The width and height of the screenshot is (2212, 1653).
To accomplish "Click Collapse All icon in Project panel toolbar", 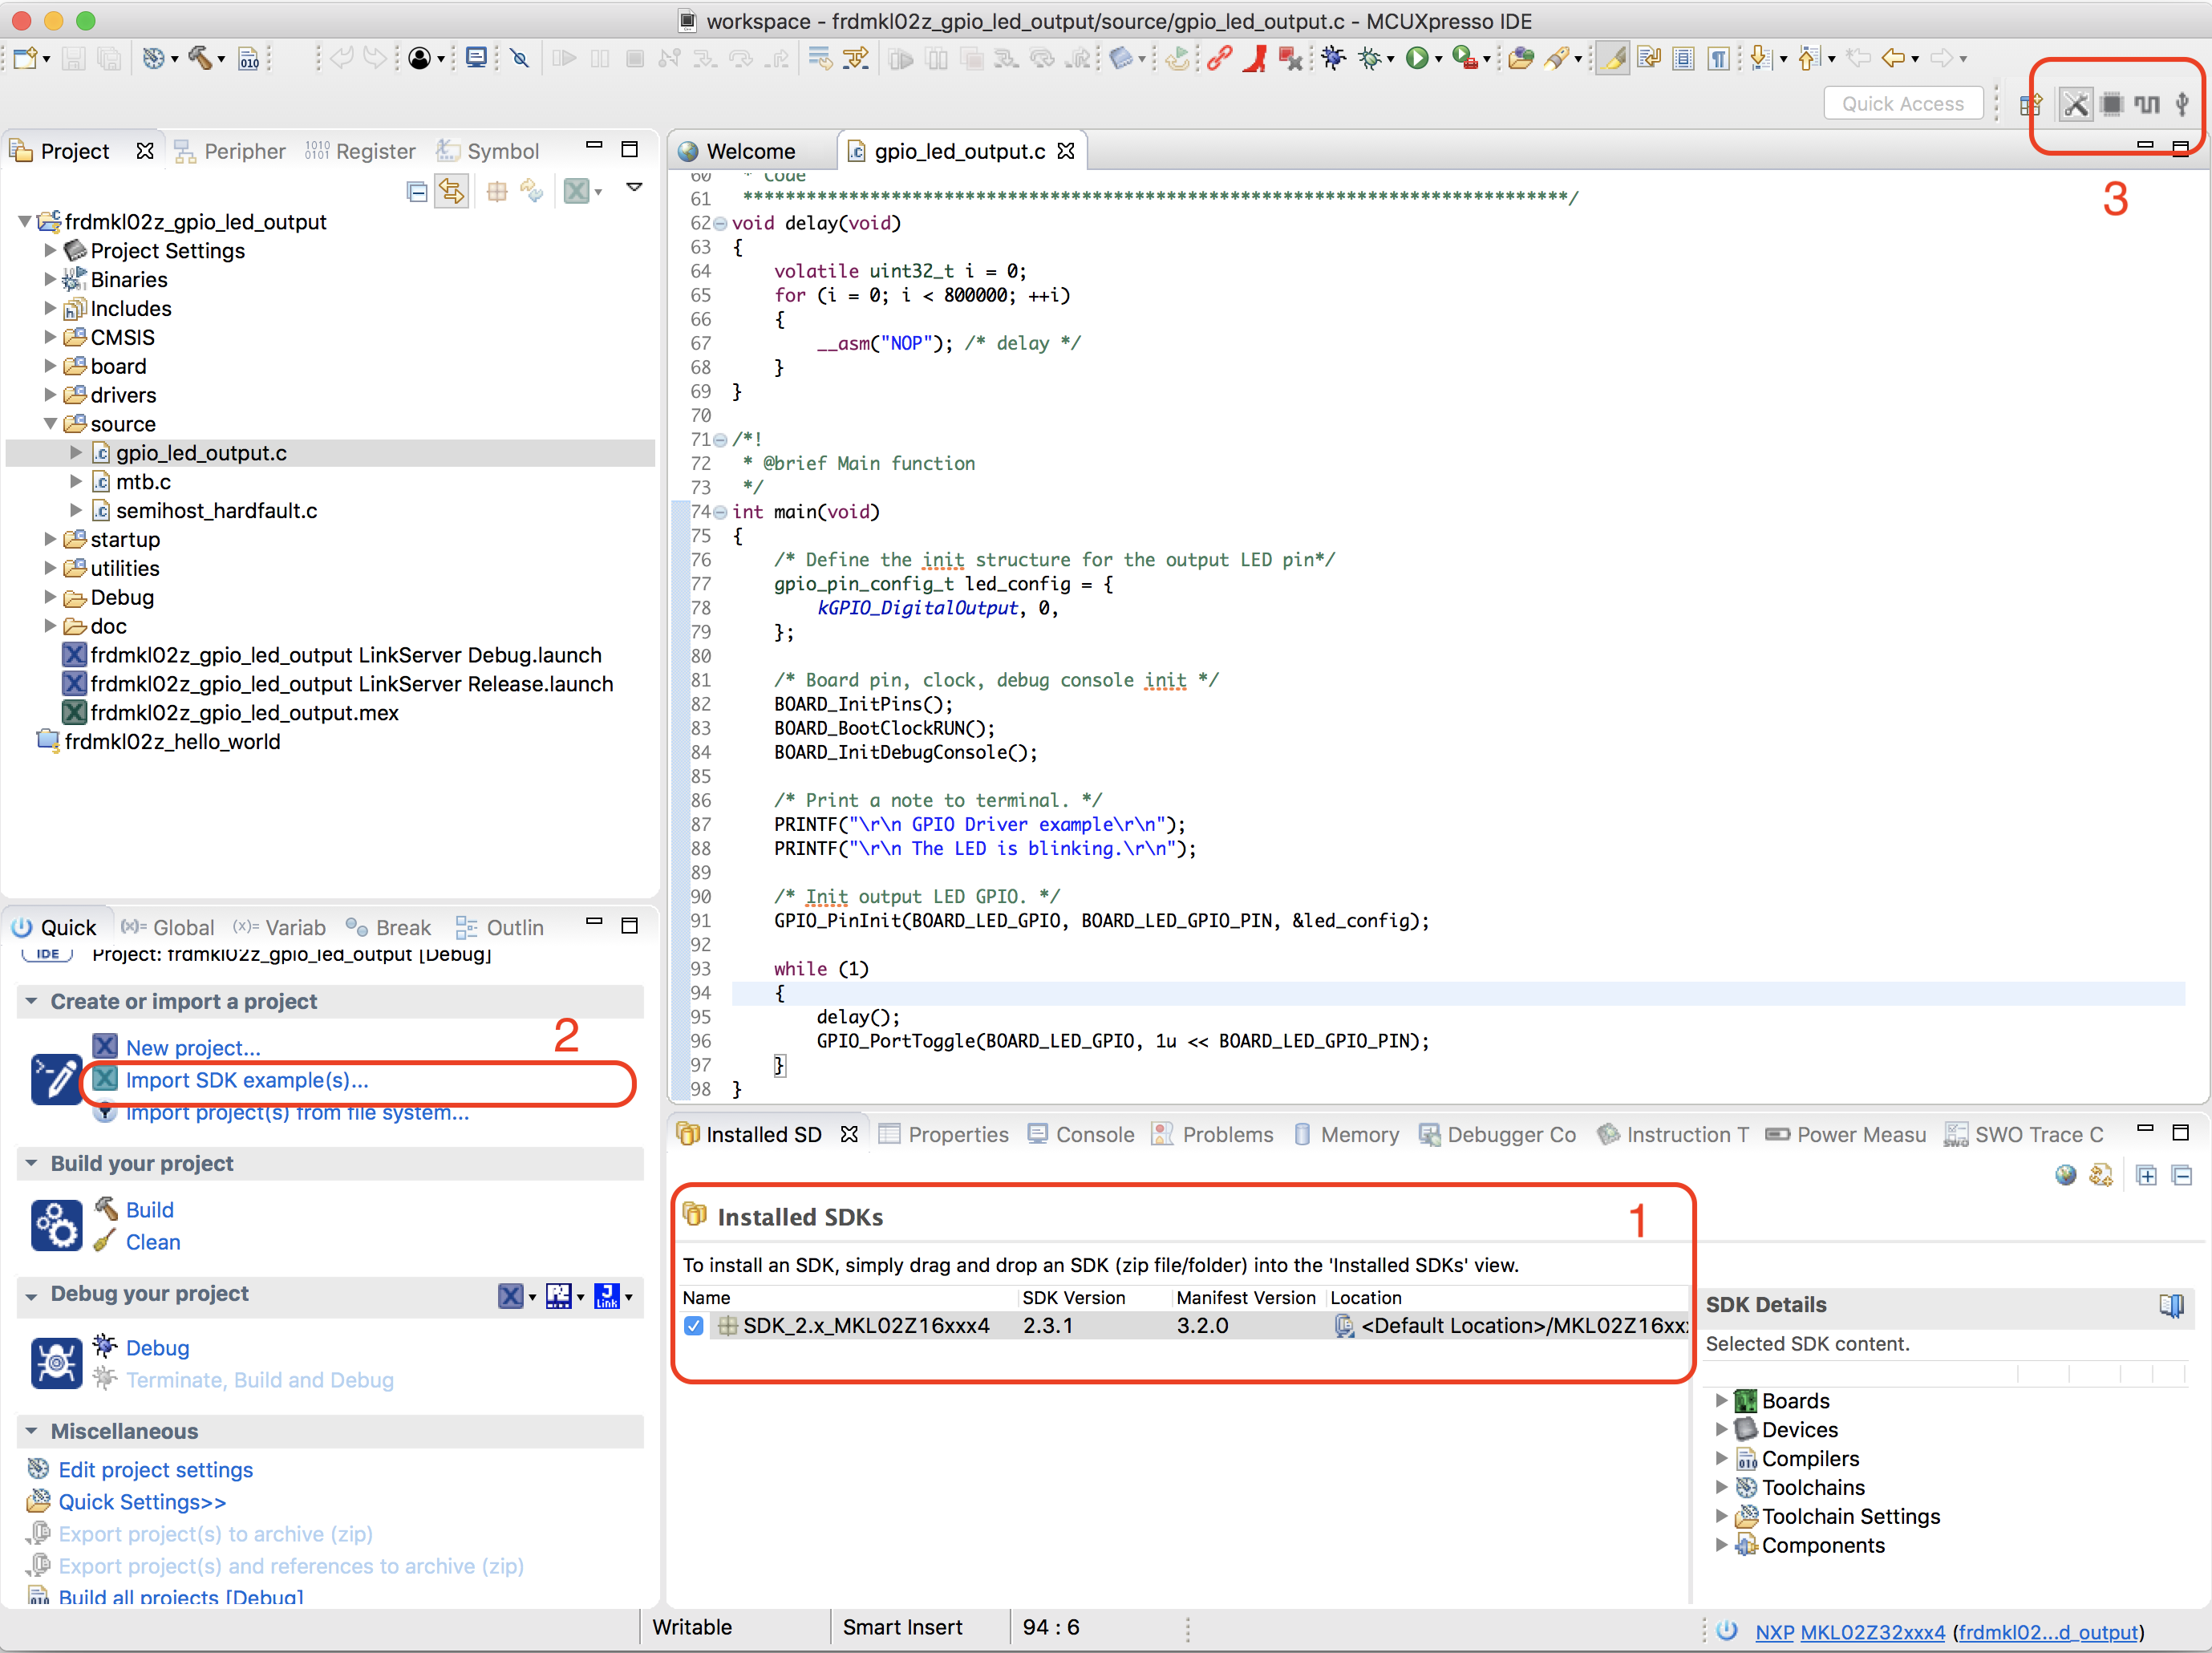I will coord(417,191).
